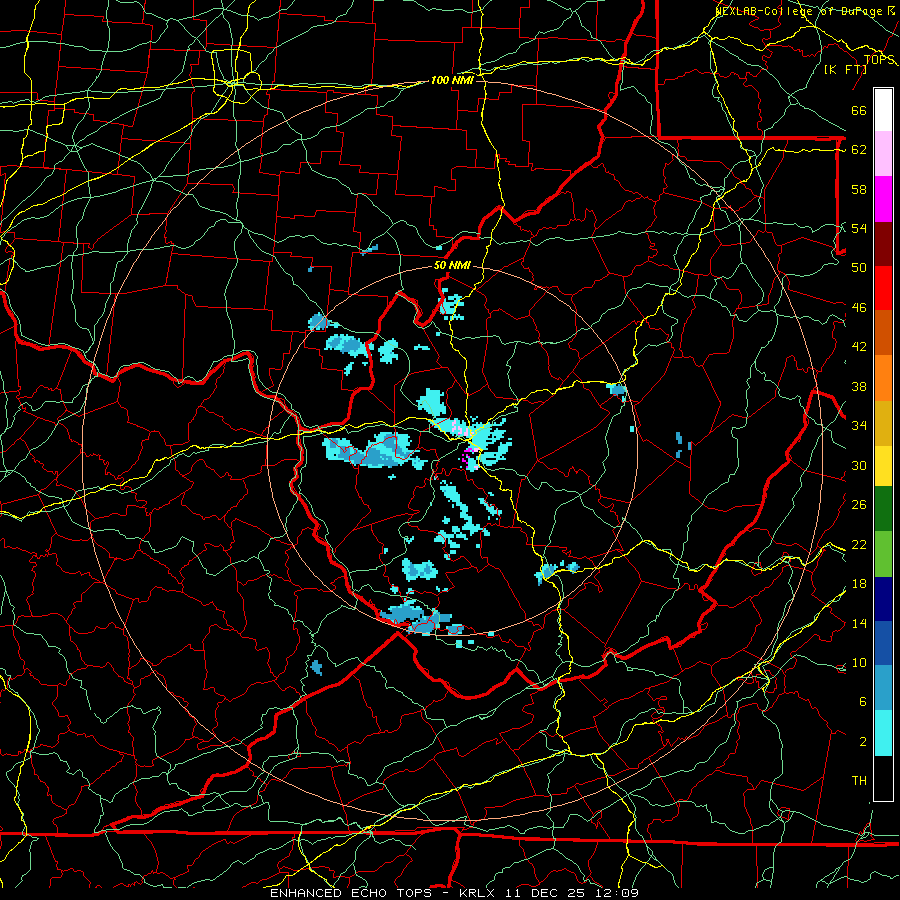Click the legend value "6"
Screen dimensions: 900x900
863,701
